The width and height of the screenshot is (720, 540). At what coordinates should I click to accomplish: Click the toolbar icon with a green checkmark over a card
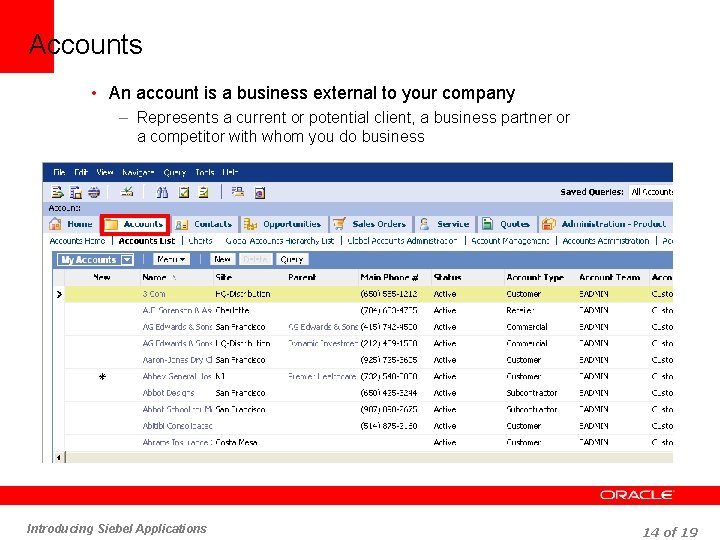pyautogui.click(x=127, y=192)
